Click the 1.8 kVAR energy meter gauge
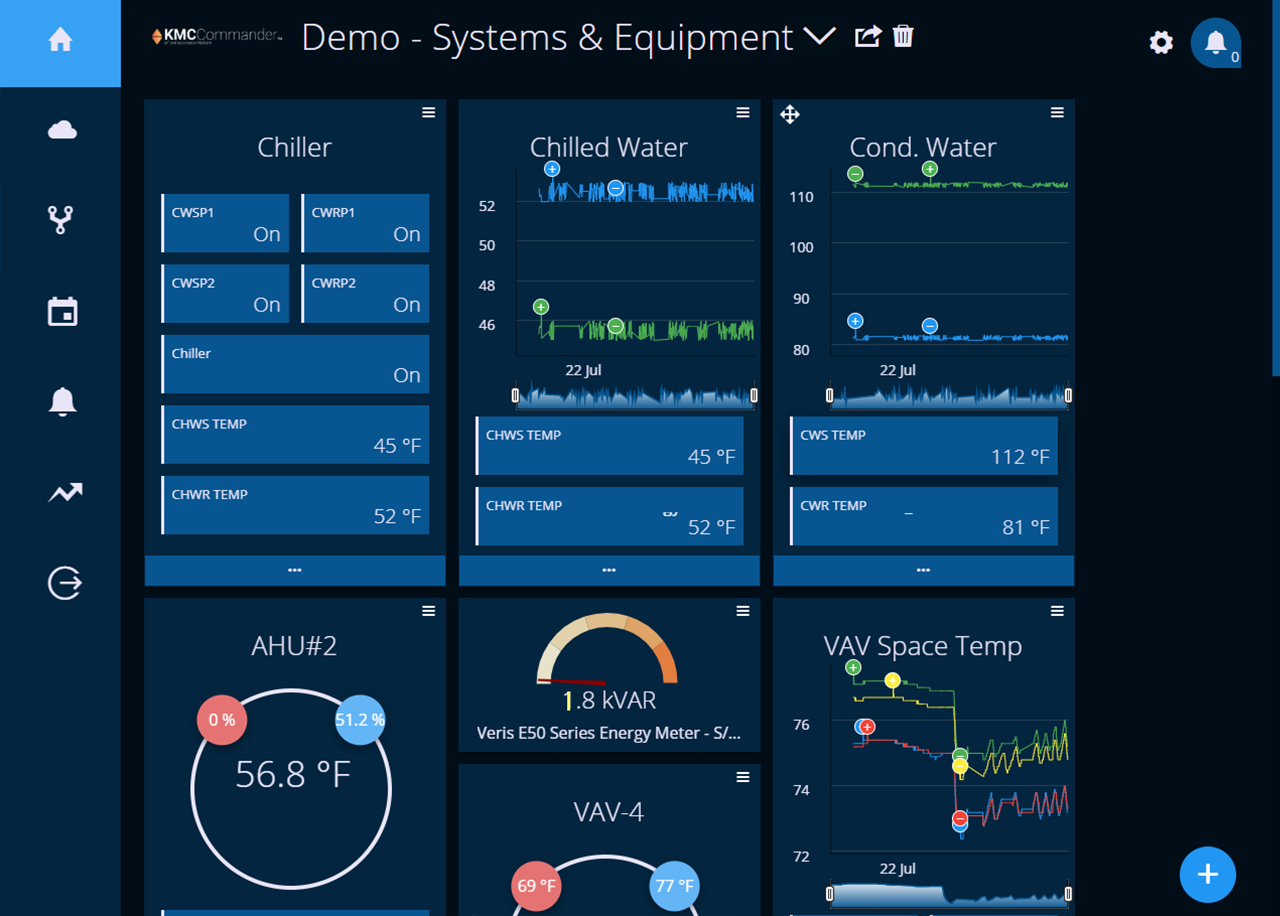Viewport: 1280px width, 916px height. click(x=608, y=649)
